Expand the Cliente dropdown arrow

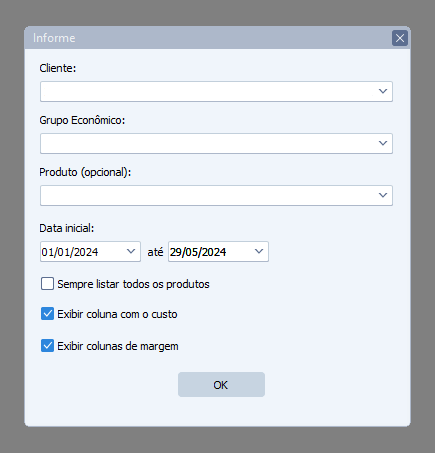(383, 91)
